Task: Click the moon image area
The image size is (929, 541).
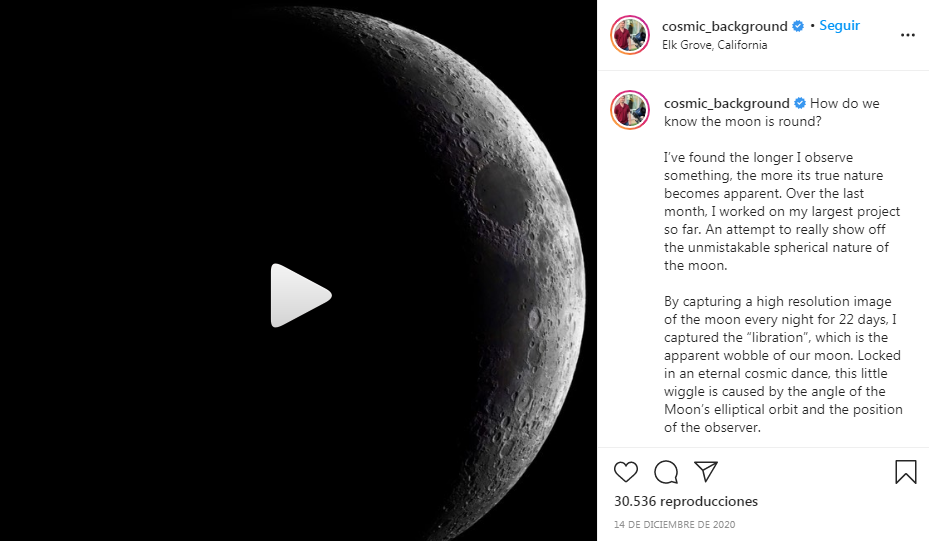Action: tap(299, 270)
